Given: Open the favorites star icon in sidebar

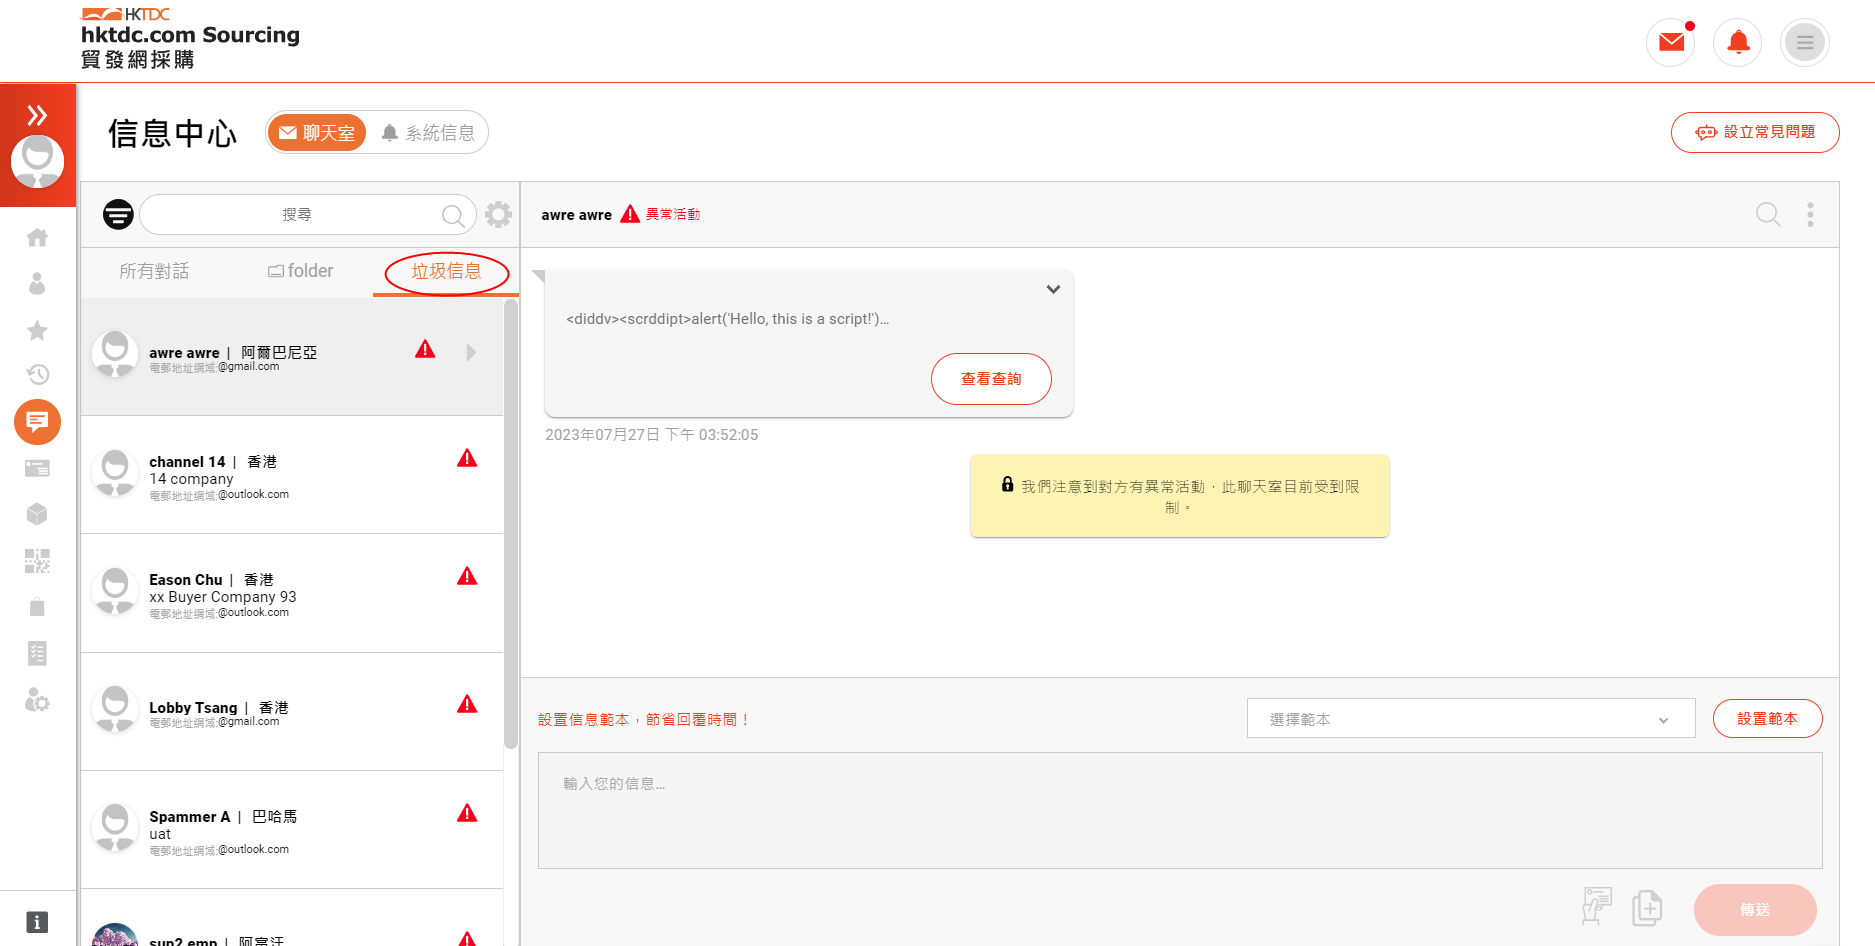Looking at the screenshot, I should pos(37,330).
